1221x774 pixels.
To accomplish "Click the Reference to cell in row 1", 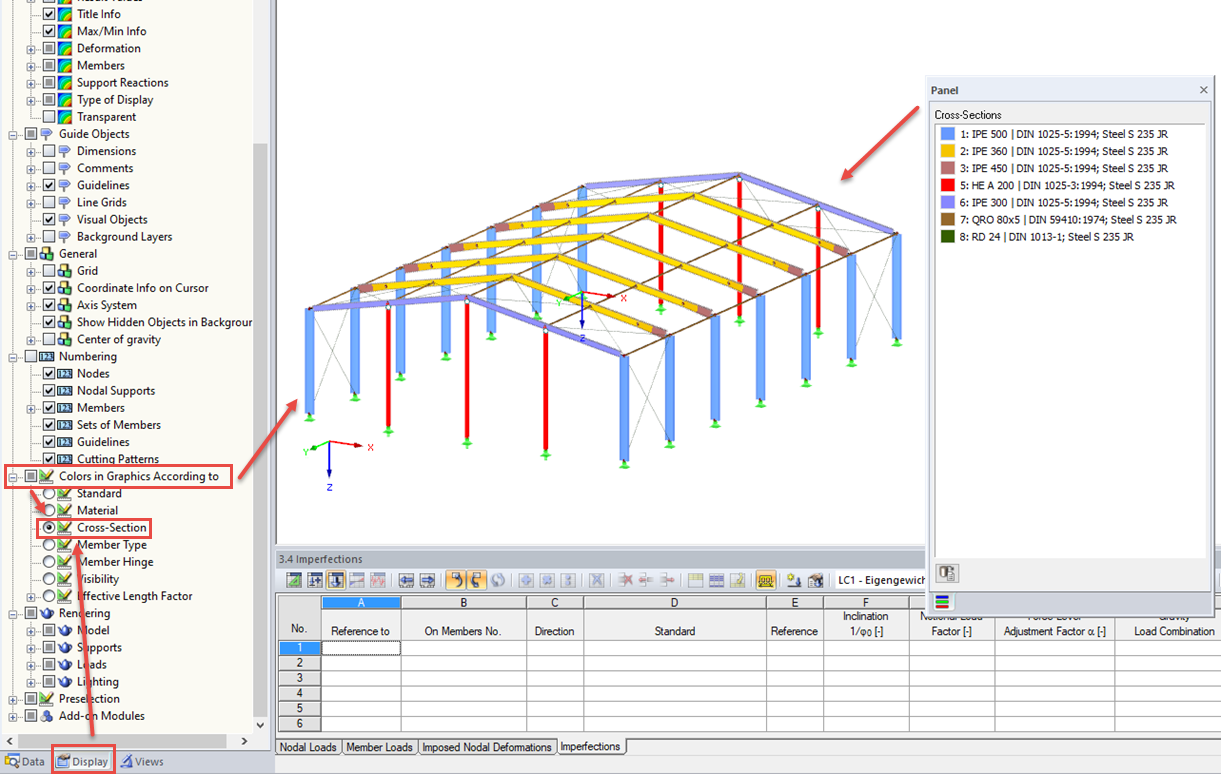I will 361,647.
